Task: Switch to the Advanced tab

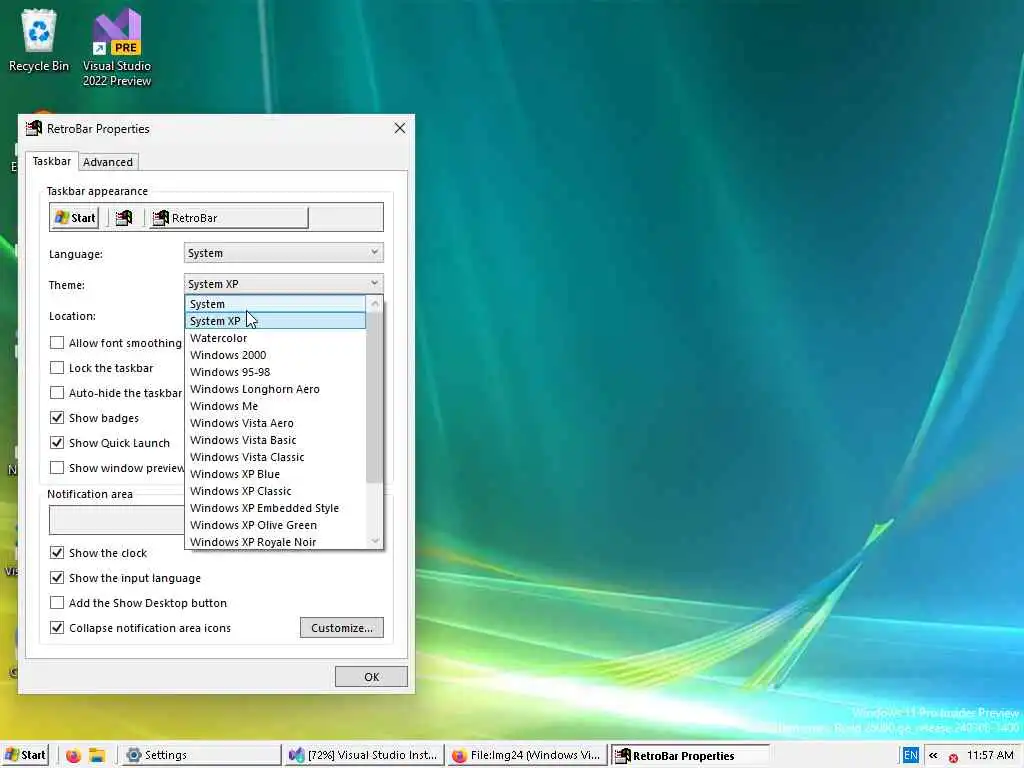Action: [x=108, y=162]
